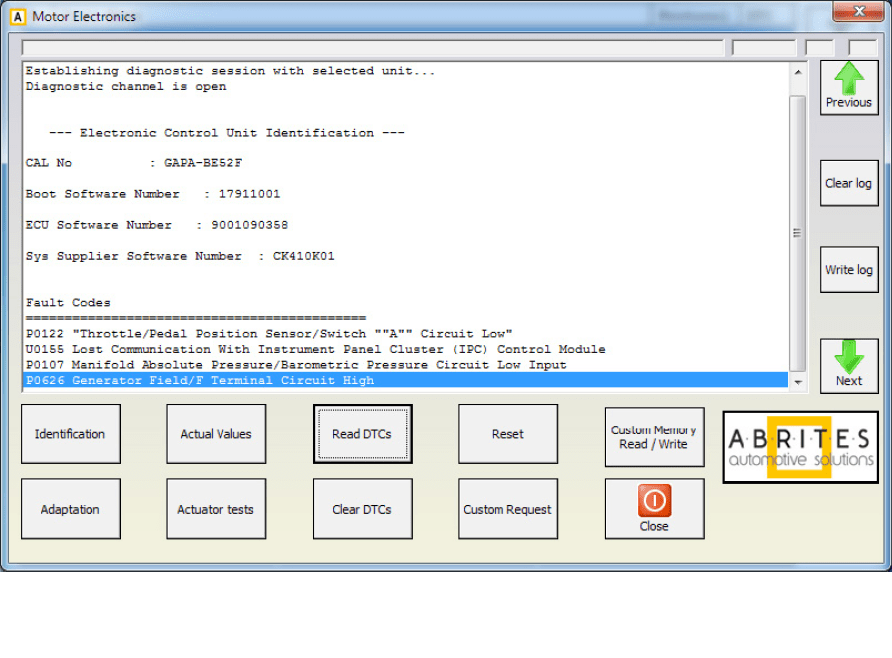Click the Clear log button

pyautogui.click(x=848, y=183)
